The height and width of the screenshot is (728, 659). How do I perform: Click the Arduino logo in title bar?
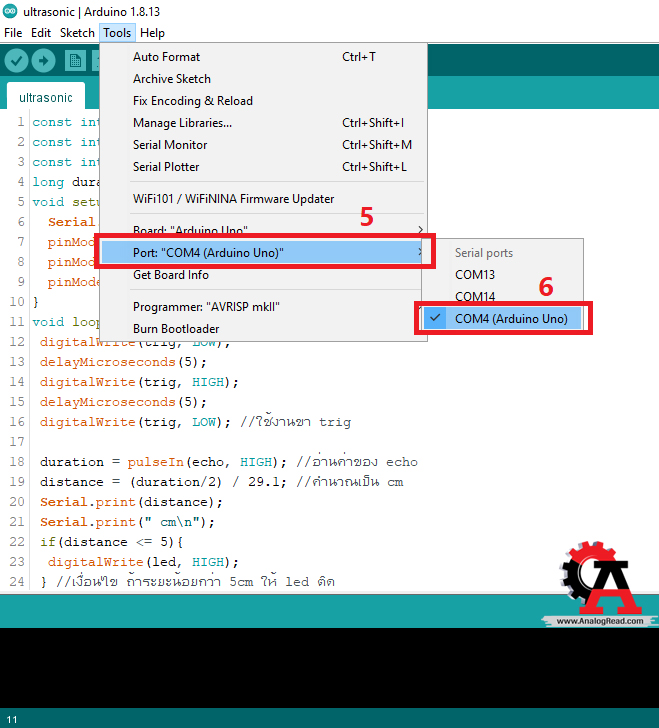click(10, 11)
